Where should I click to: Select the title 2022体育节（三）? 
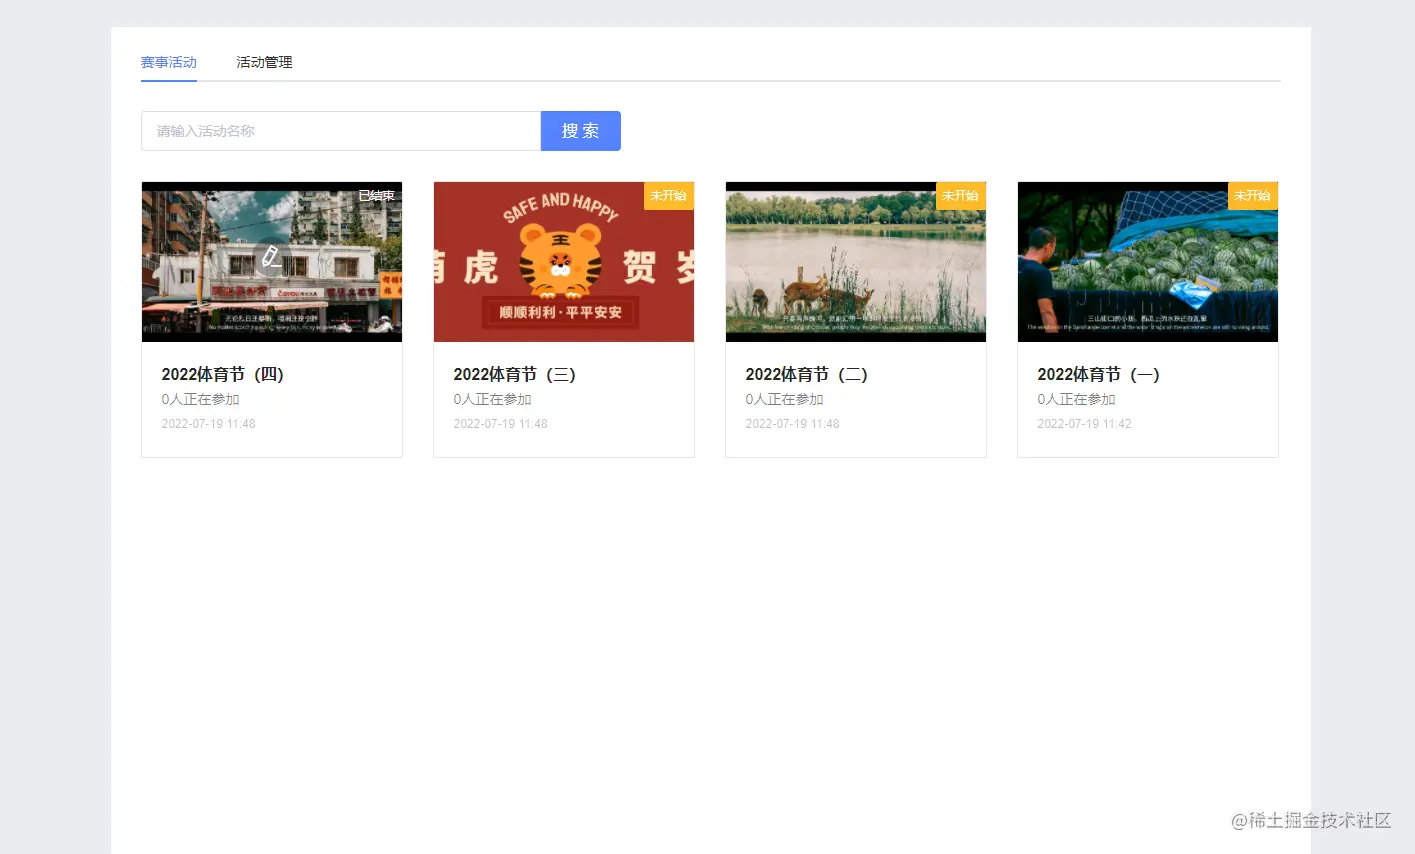[515, 374]
